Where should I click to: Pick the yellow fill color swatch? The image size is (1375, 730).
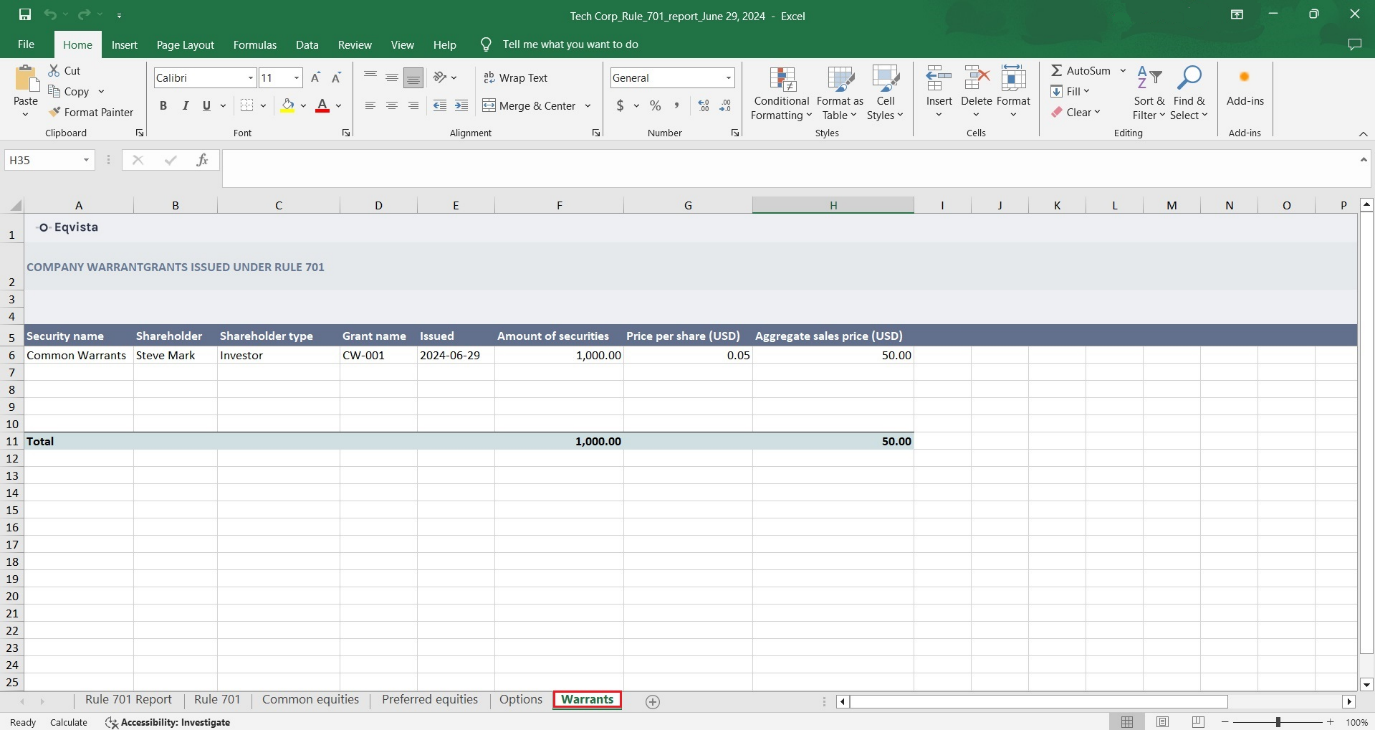click(x=288, y=105)
